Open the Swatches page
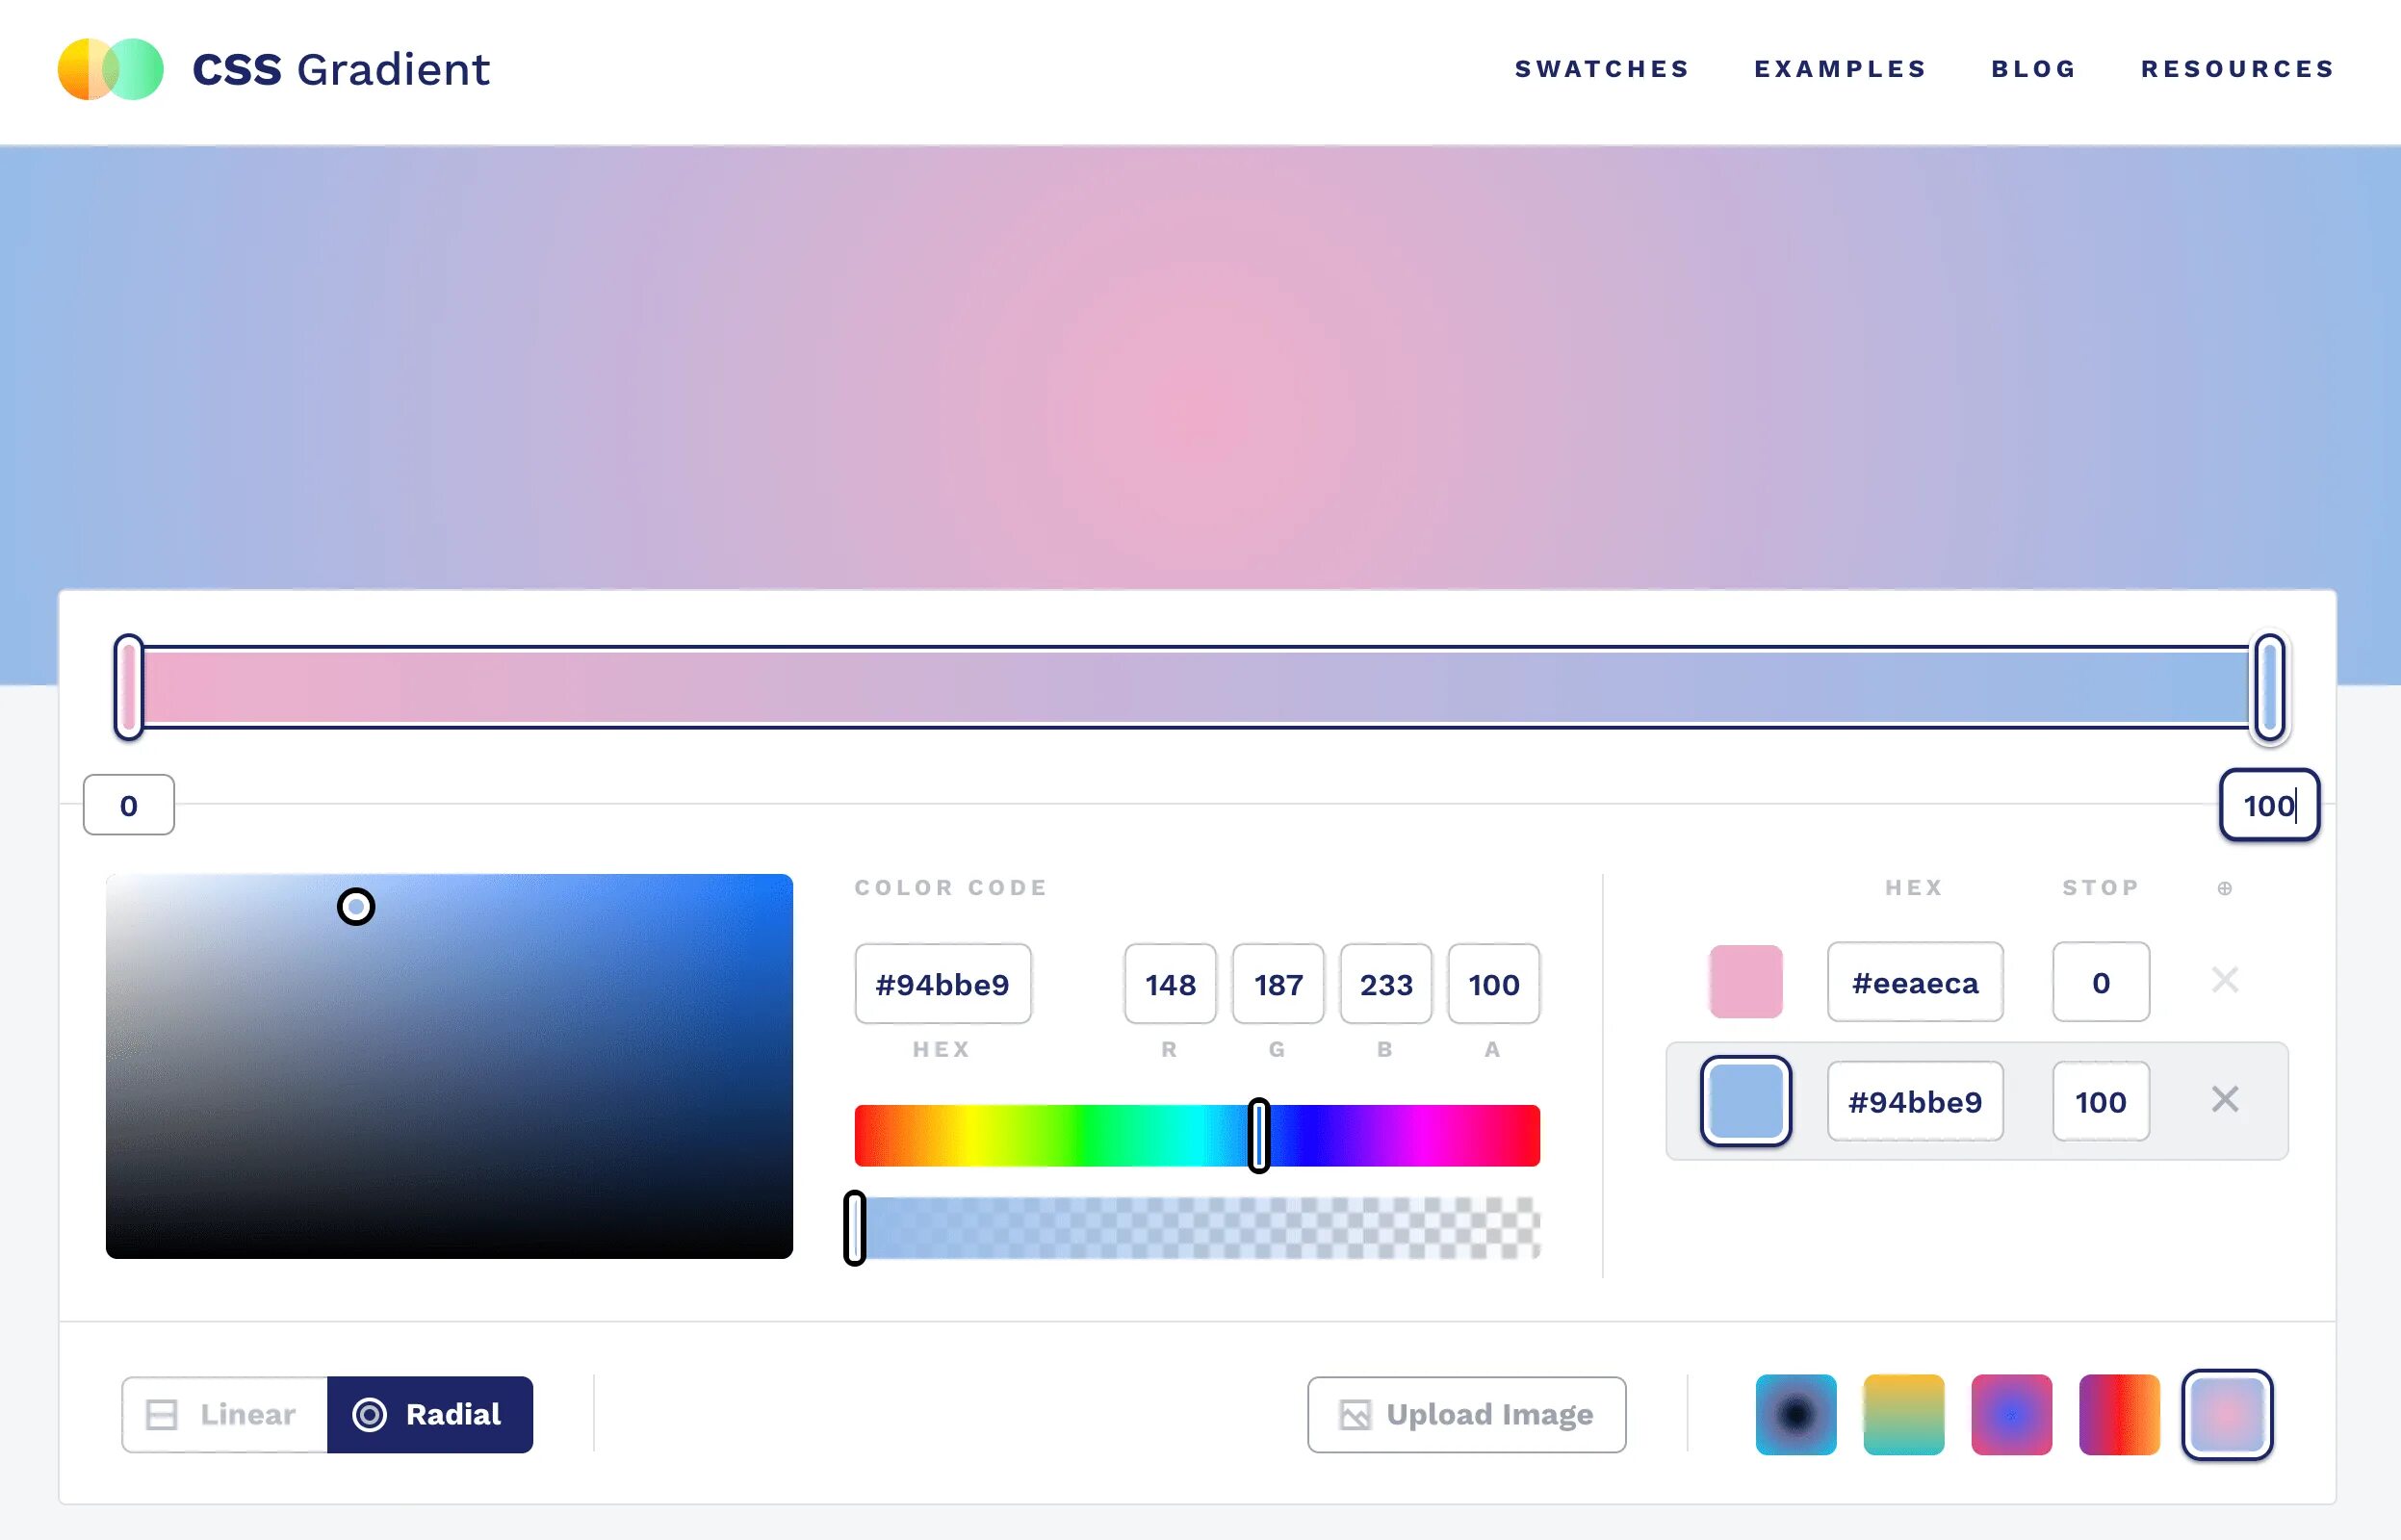 (1601, 69)
